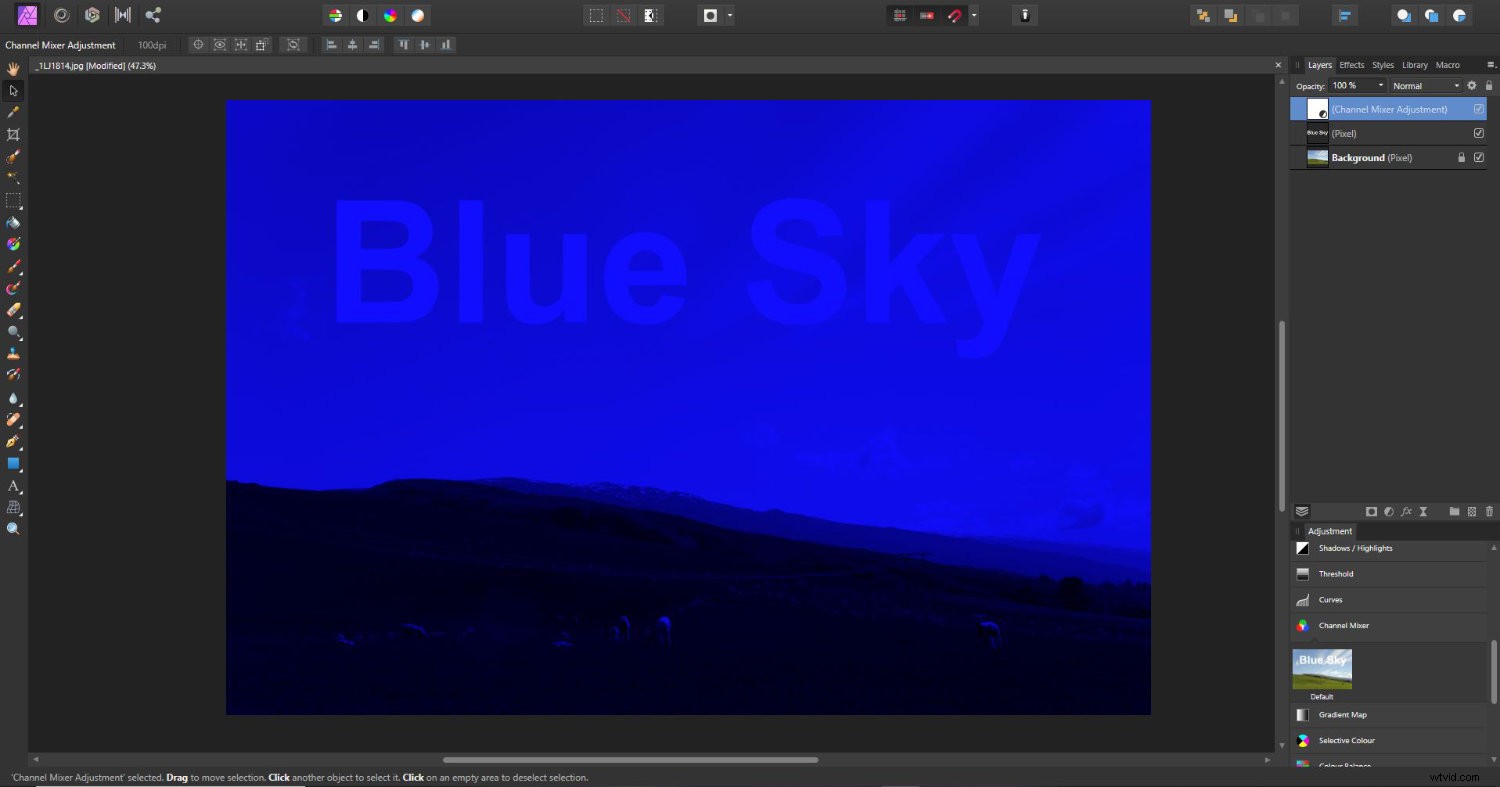The height and width of the screenshot is (787, 1500).
Task: Activate the Clone Stamp tool
Action: (13, 352)
